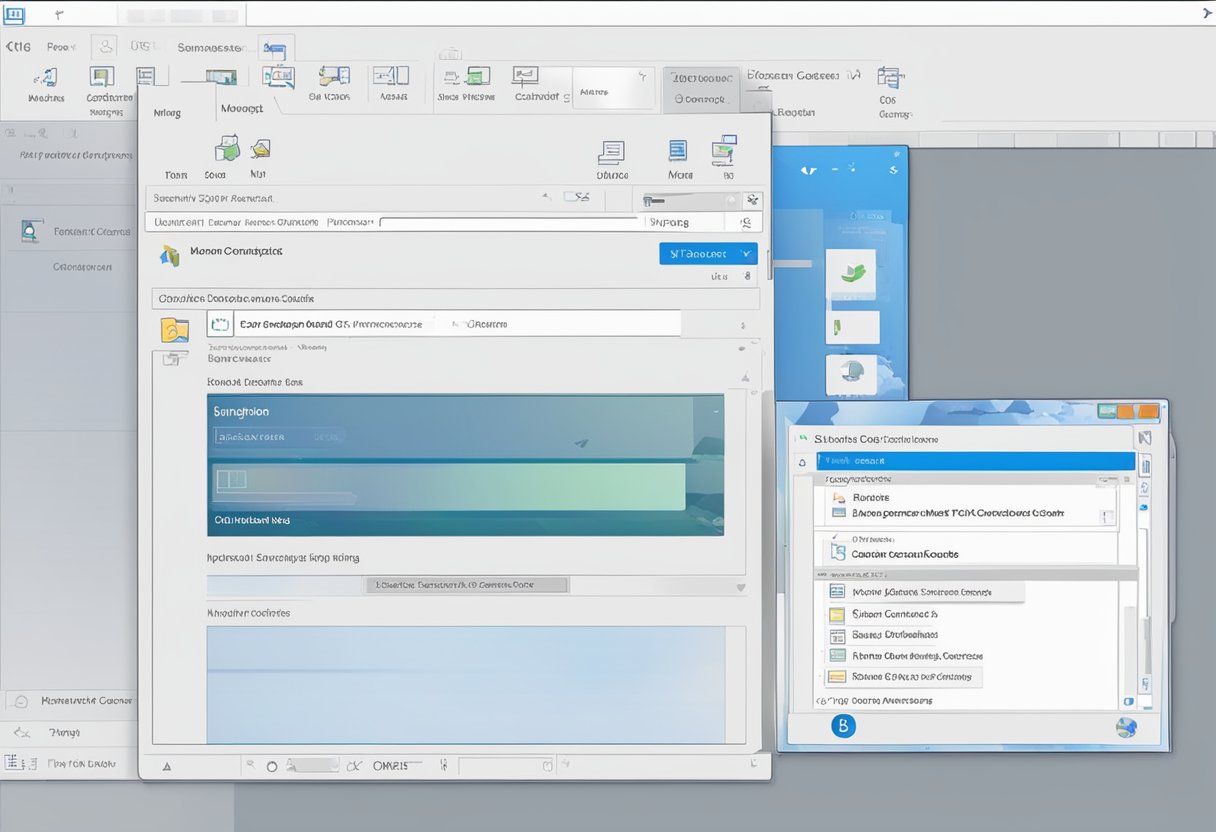Switch to the Message ribbon tab
The image size is (1216, 832).
tap(240, 107)
